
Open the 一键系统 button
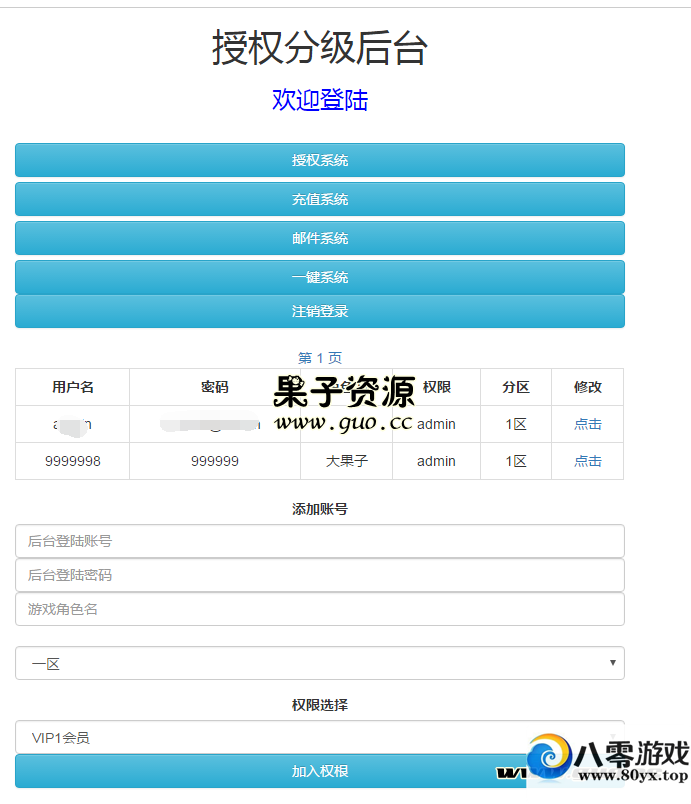pos(320,277)
